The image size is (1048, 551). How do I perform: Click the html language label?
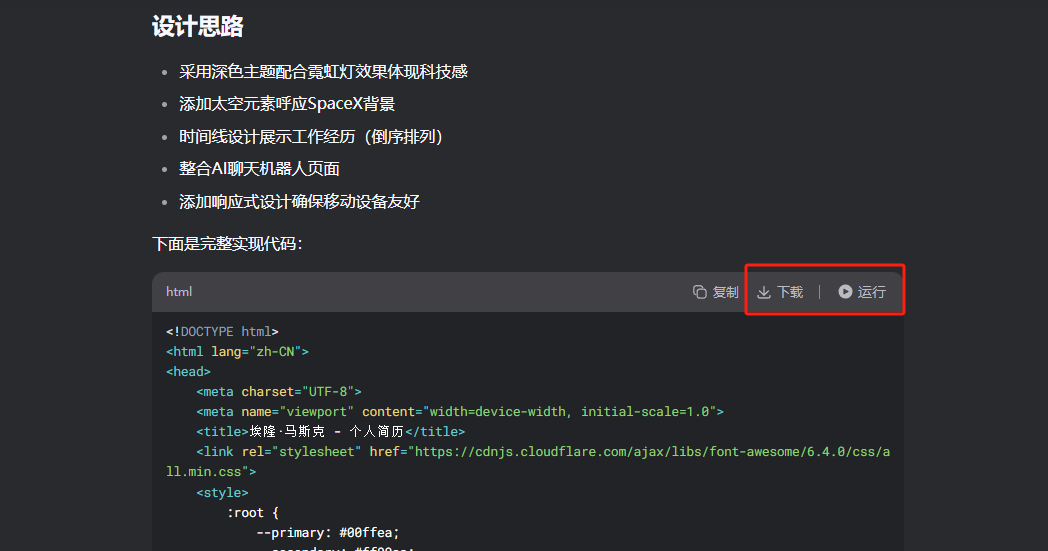pos(179,292)
